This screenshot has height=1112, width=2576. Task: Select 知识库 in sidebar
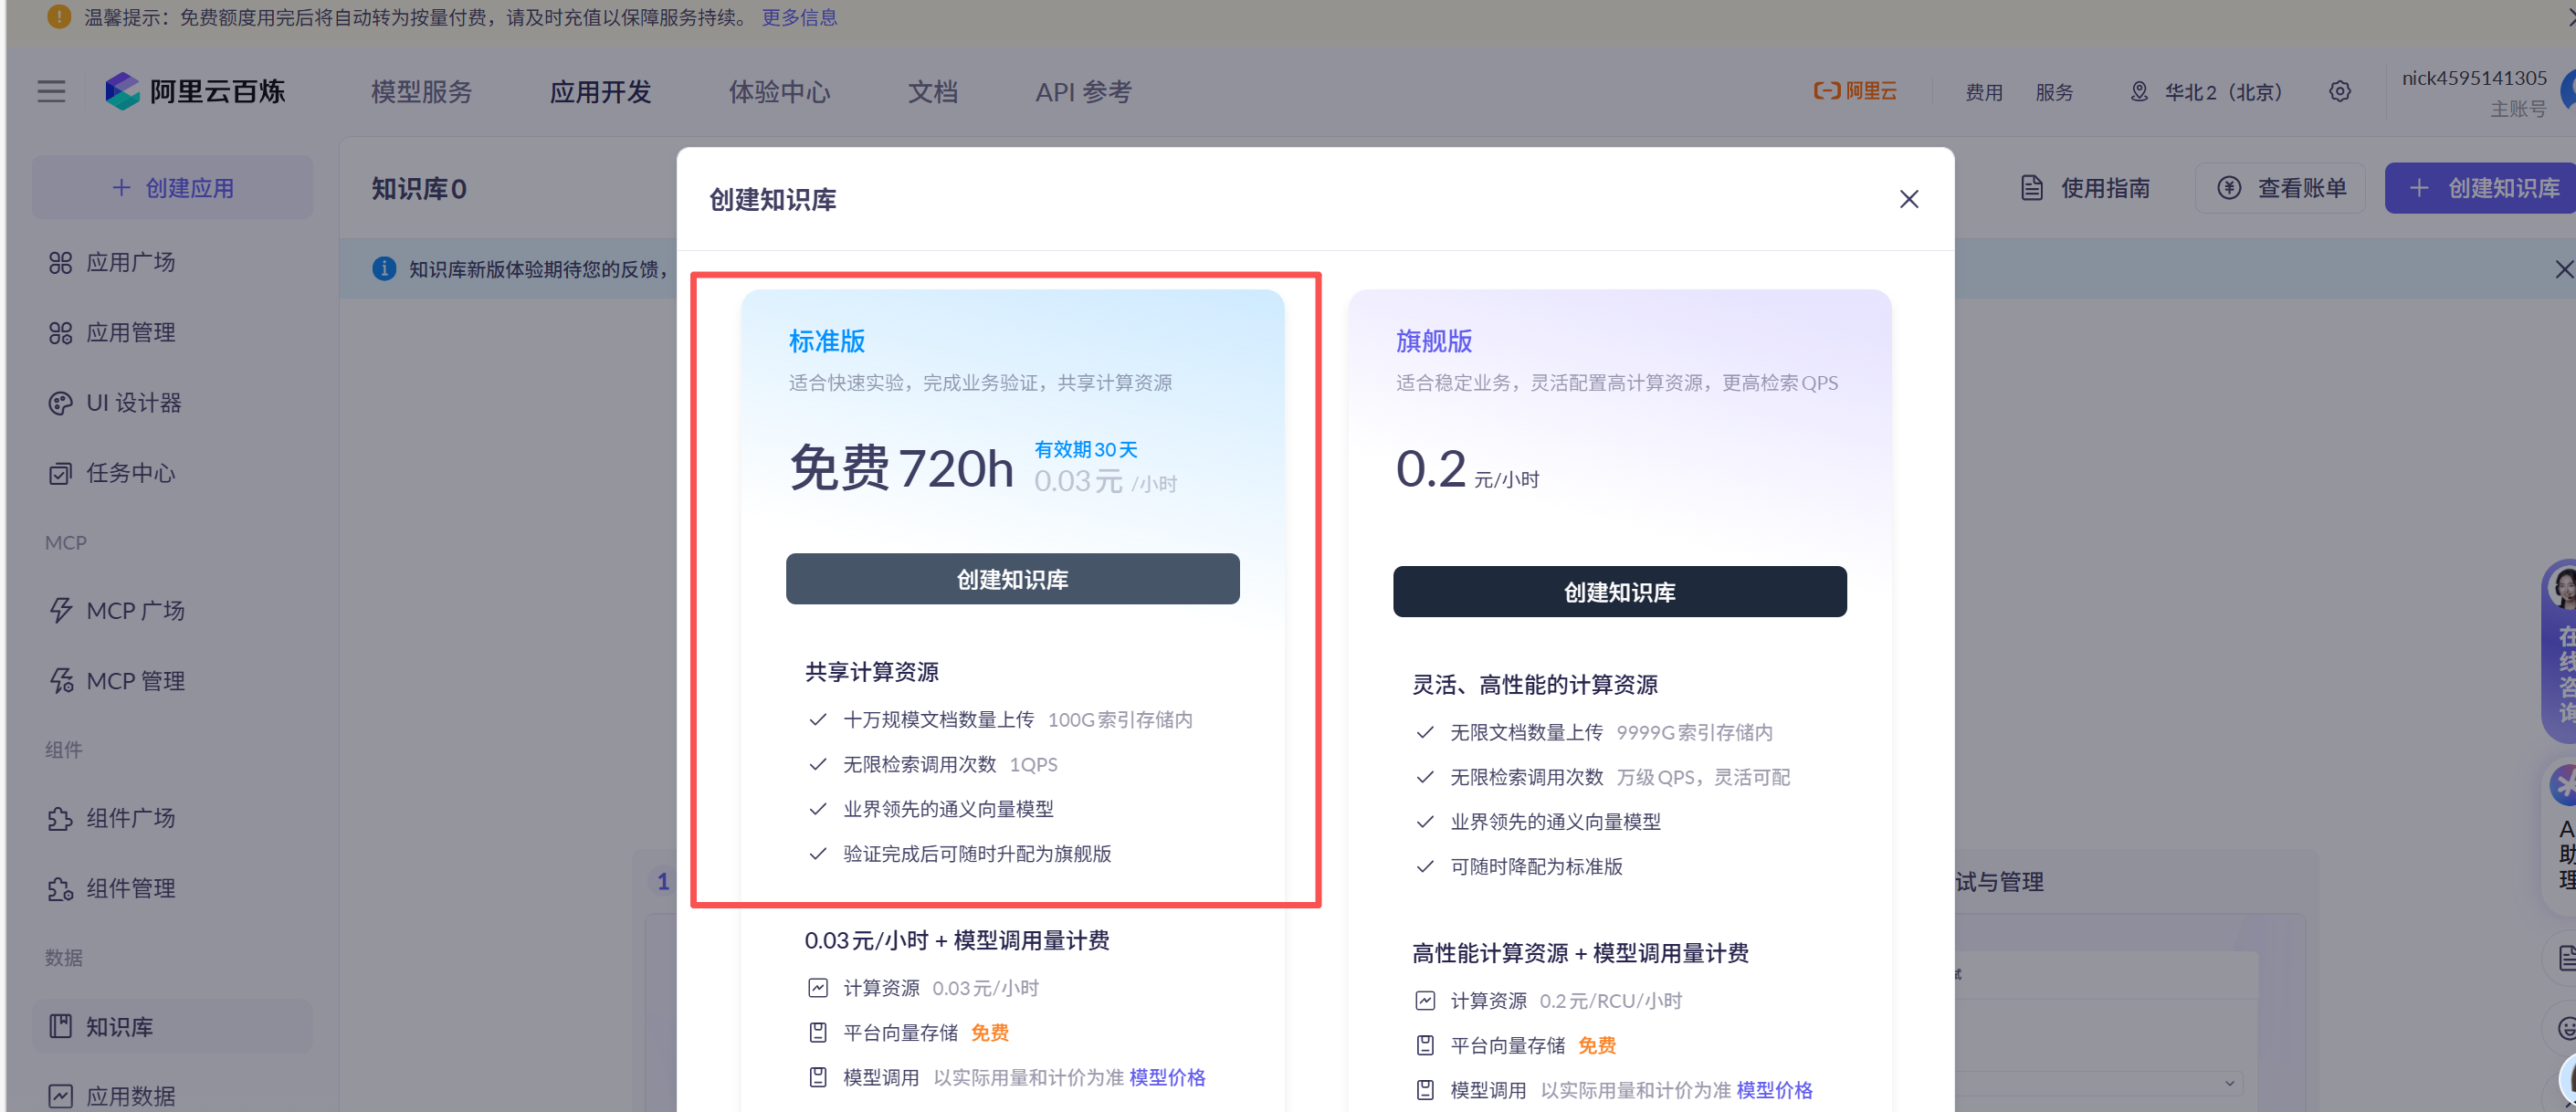(119, 1027)
